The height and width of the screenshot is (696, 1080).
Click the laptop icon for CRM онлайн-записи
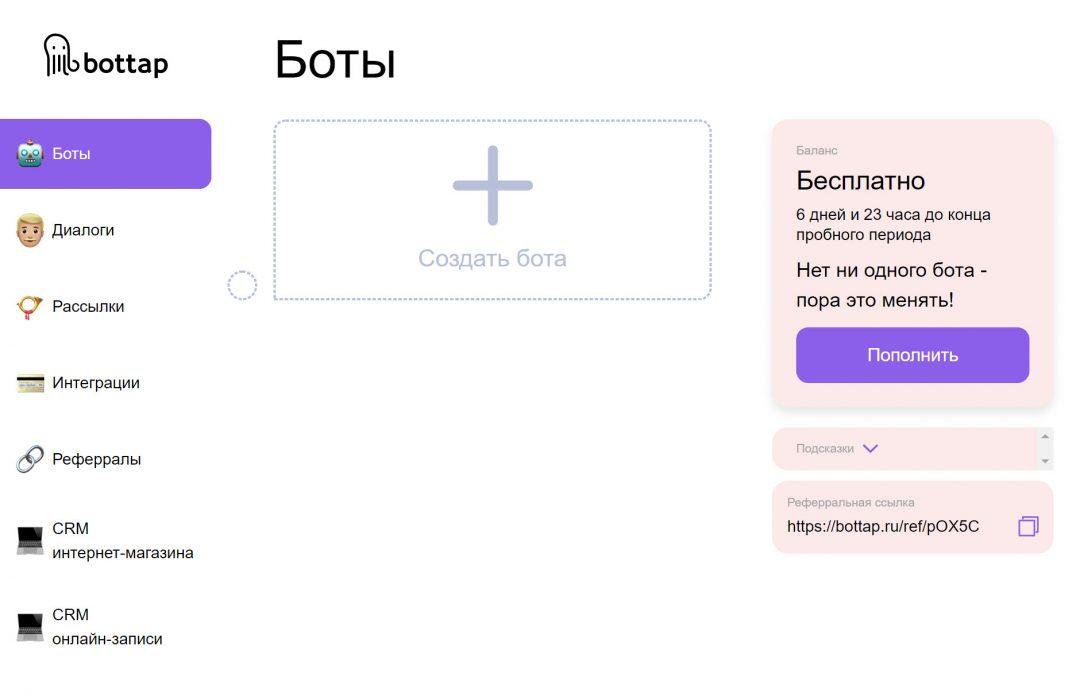pos(30,627)
